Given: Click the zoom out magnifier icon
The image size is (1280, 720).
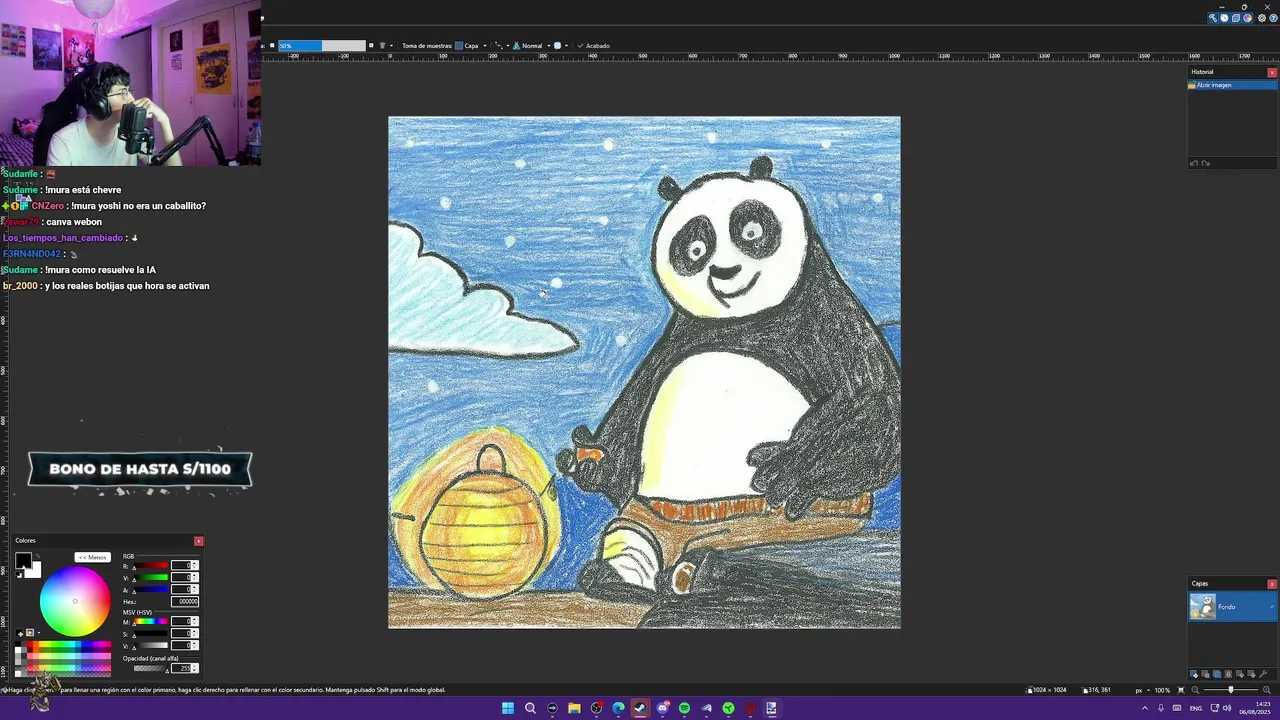Looking at the screenshot, I should point(1194,690).
